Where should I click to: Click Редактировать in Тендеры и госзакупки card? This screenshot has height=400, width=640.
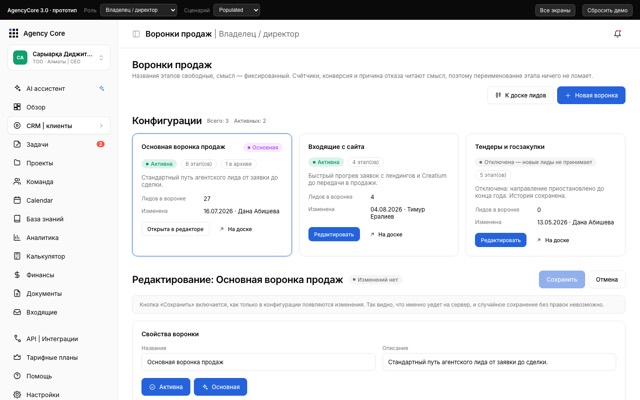coord(500,240)
